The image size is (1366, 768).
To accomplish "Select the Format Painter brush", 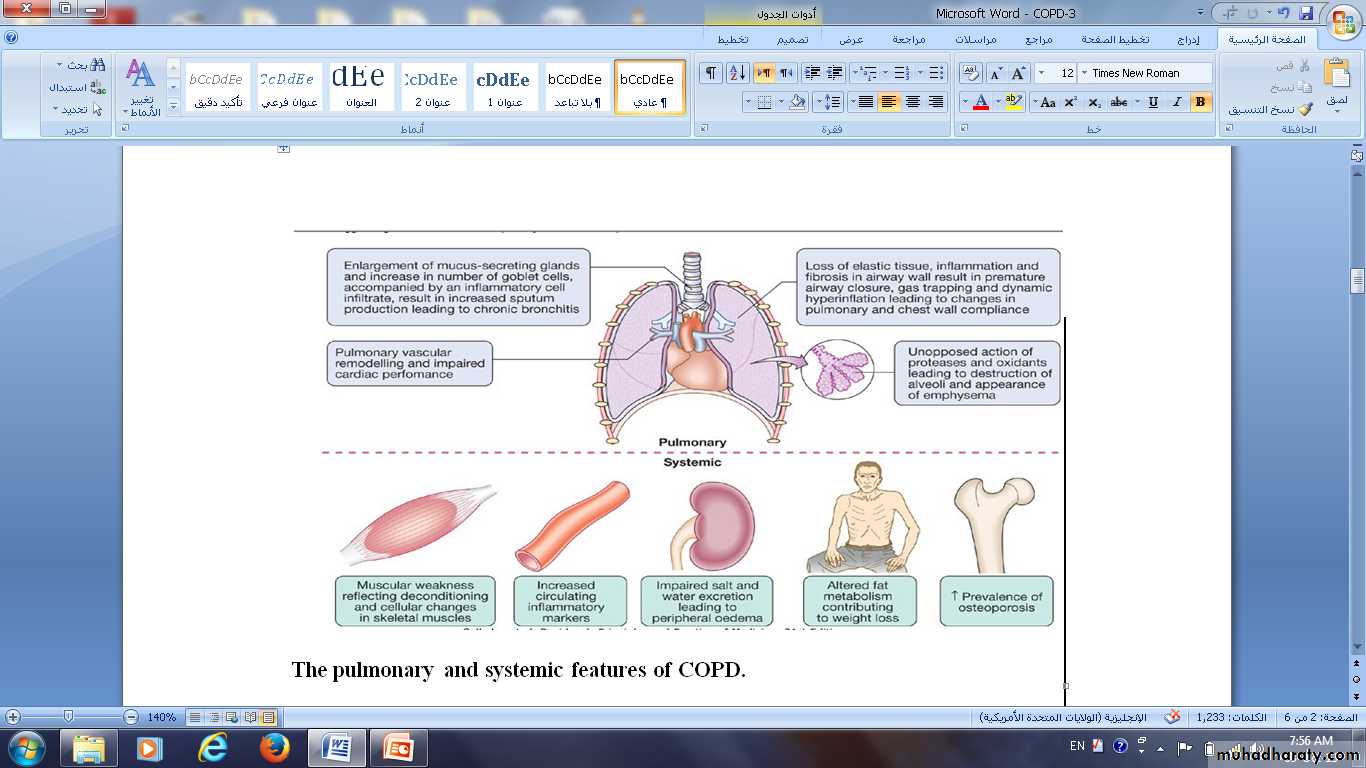I will [1305, 110].
